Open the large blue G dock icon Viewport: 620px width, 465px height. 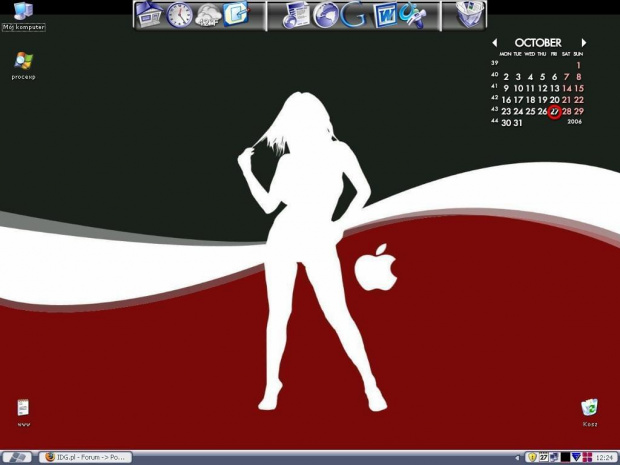tap(353, 15)
